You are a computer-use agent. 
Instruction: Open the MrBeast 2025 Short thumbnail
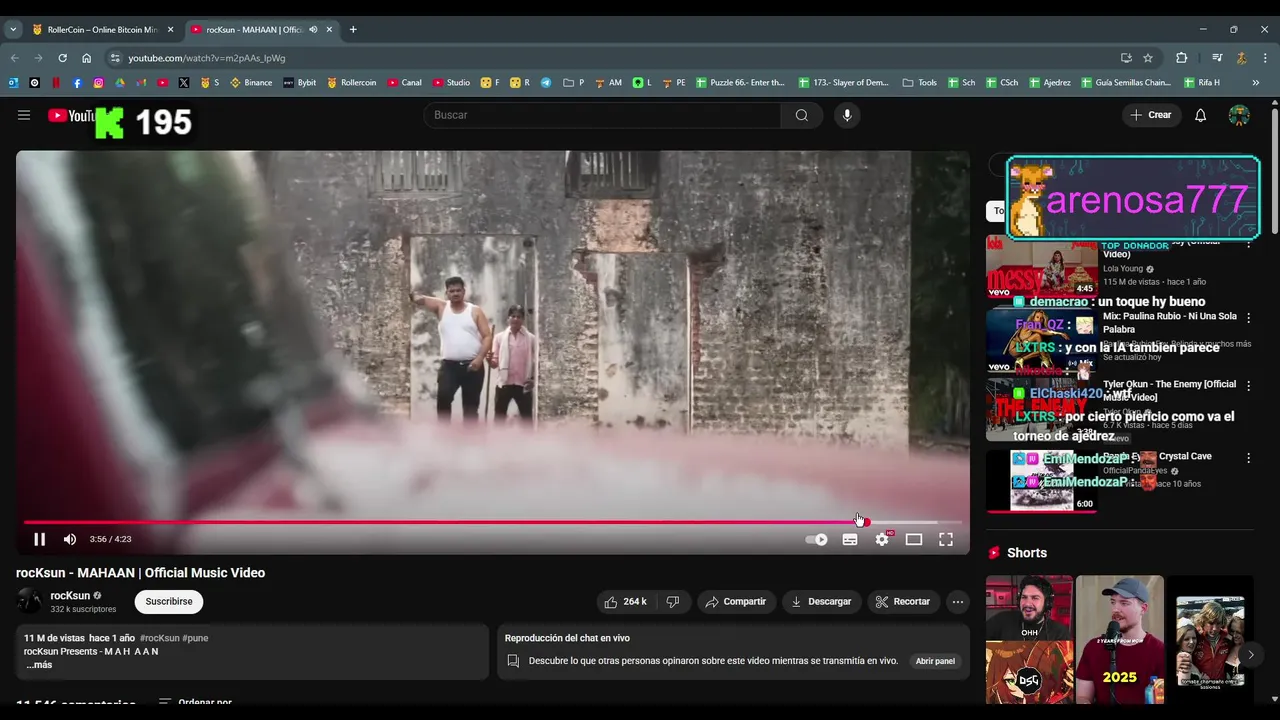click(x=1120, y=639)
